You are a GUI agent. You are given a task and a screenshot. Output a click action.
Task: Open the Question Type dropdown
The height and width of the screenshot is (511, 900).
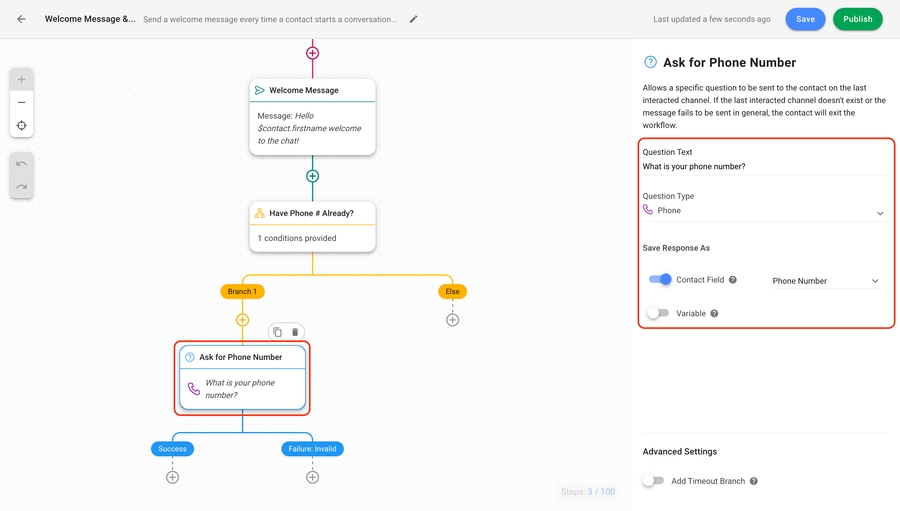point(764,211)
